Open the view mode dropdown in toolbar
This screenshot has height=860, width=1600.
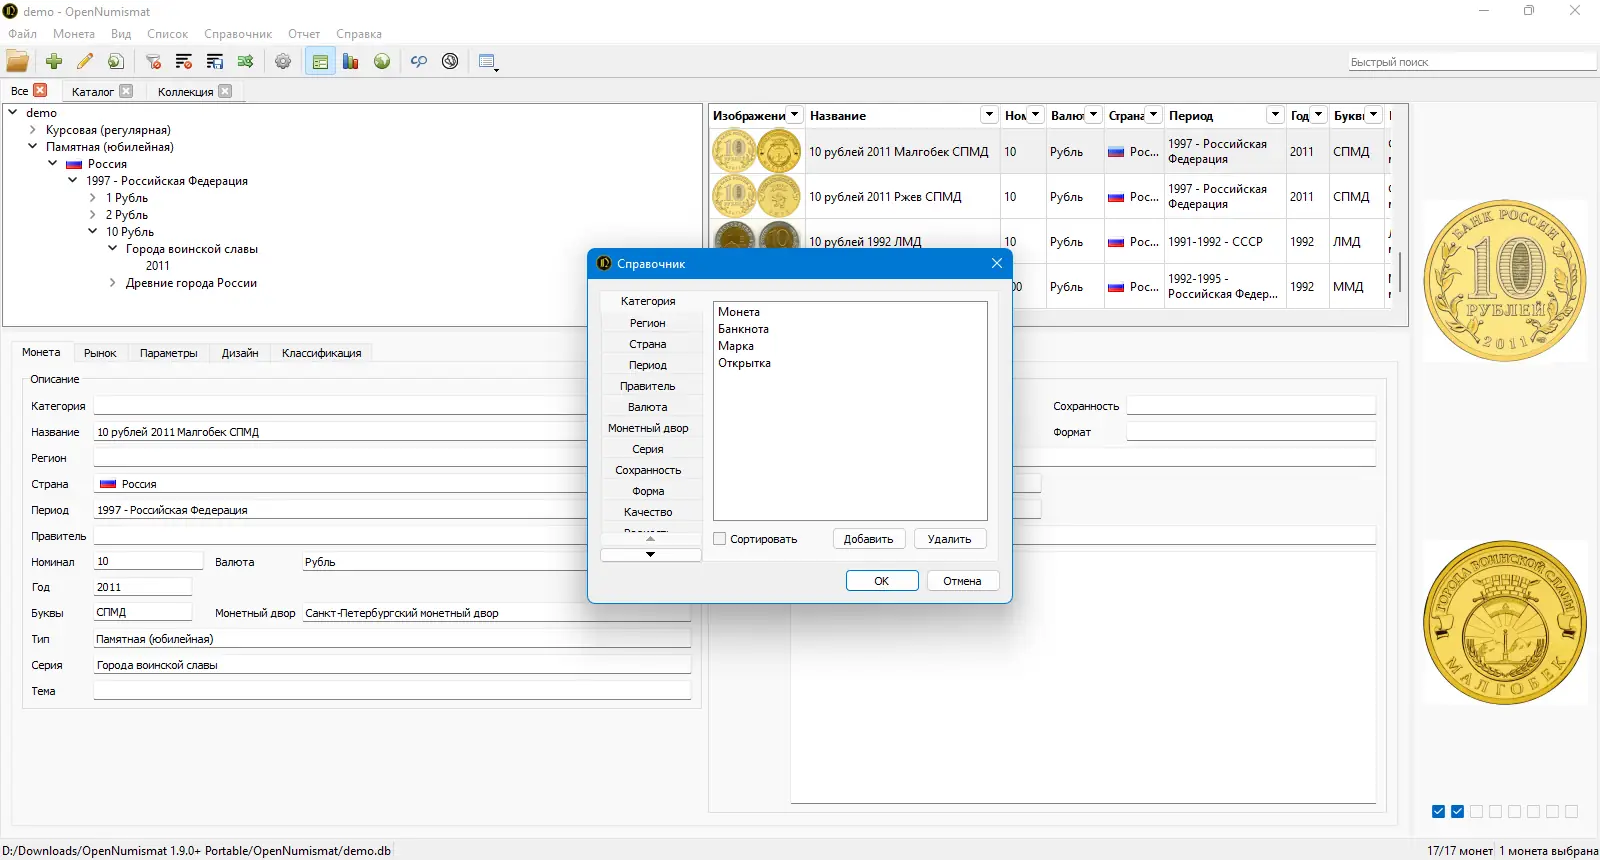point(488,61)
